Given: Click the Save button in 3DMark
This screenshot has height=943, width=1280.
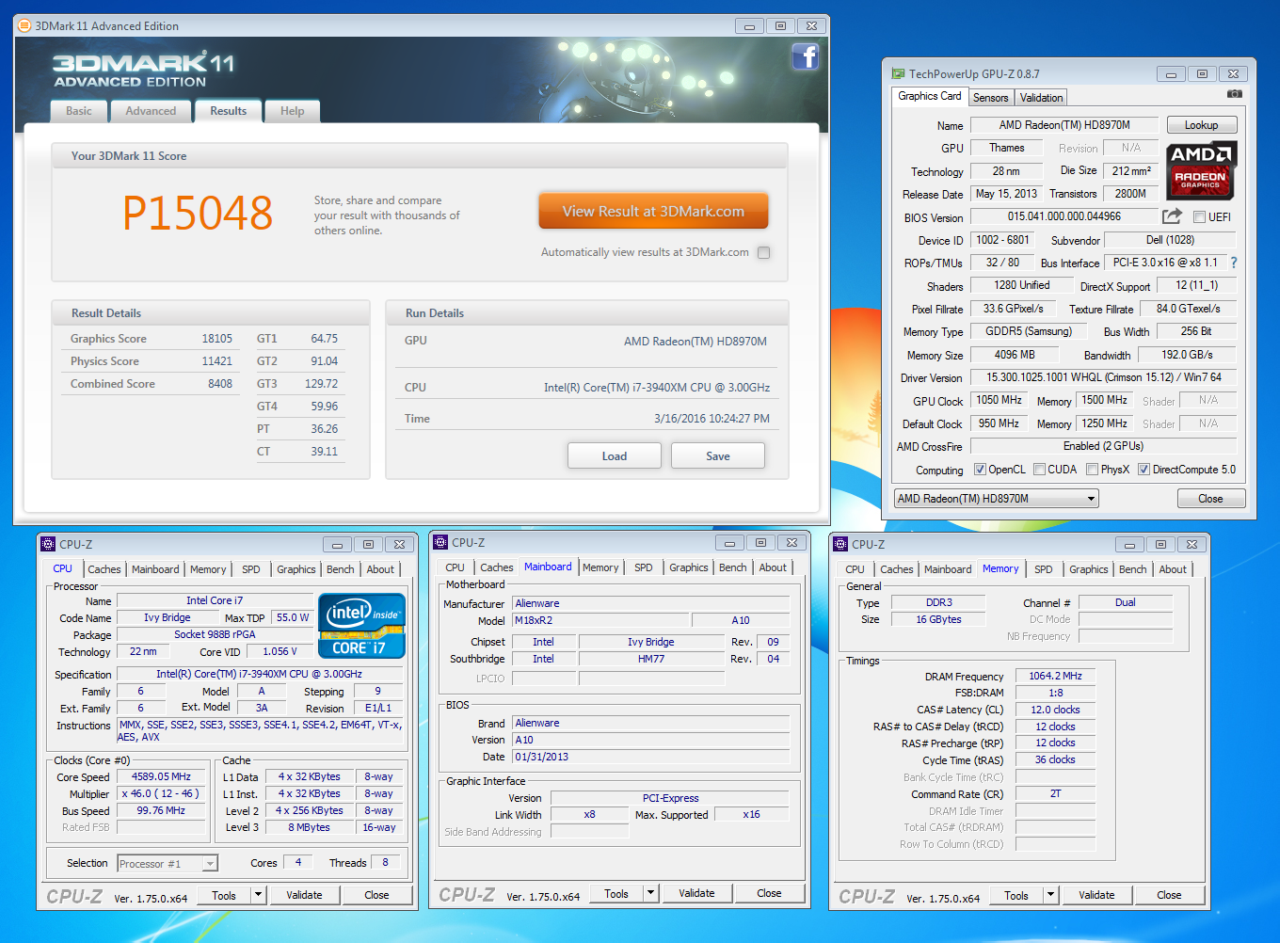Looking at the screenshot, I should point(718,456).
